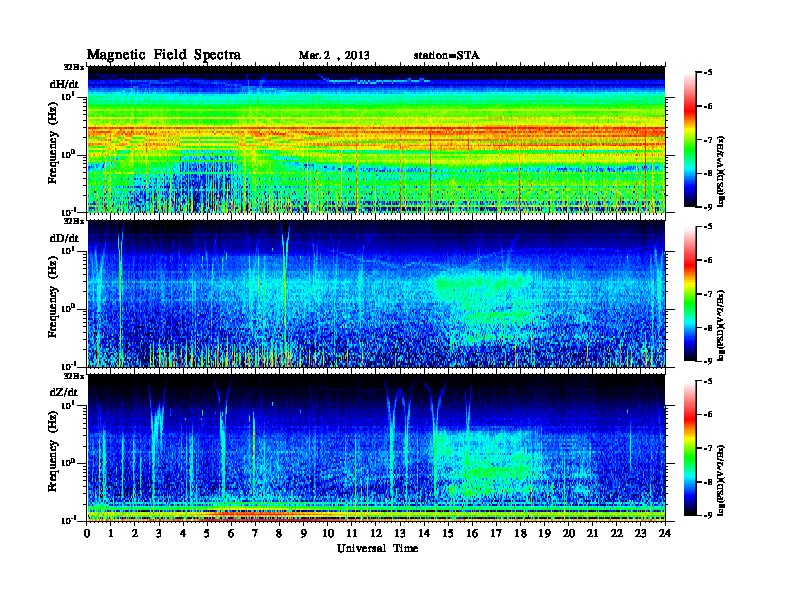
Task: Click hour 20 on the time axis
Action: coord(569,534)
